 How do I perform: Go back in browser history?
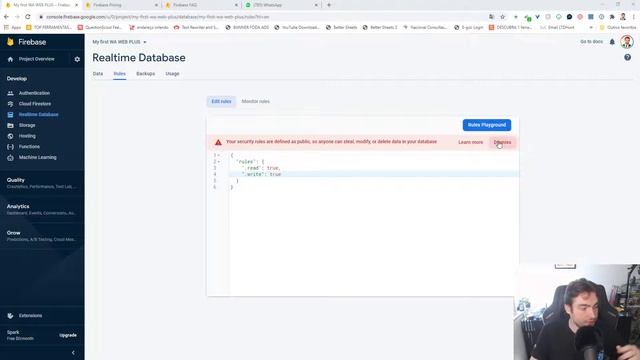pos(6,17)
